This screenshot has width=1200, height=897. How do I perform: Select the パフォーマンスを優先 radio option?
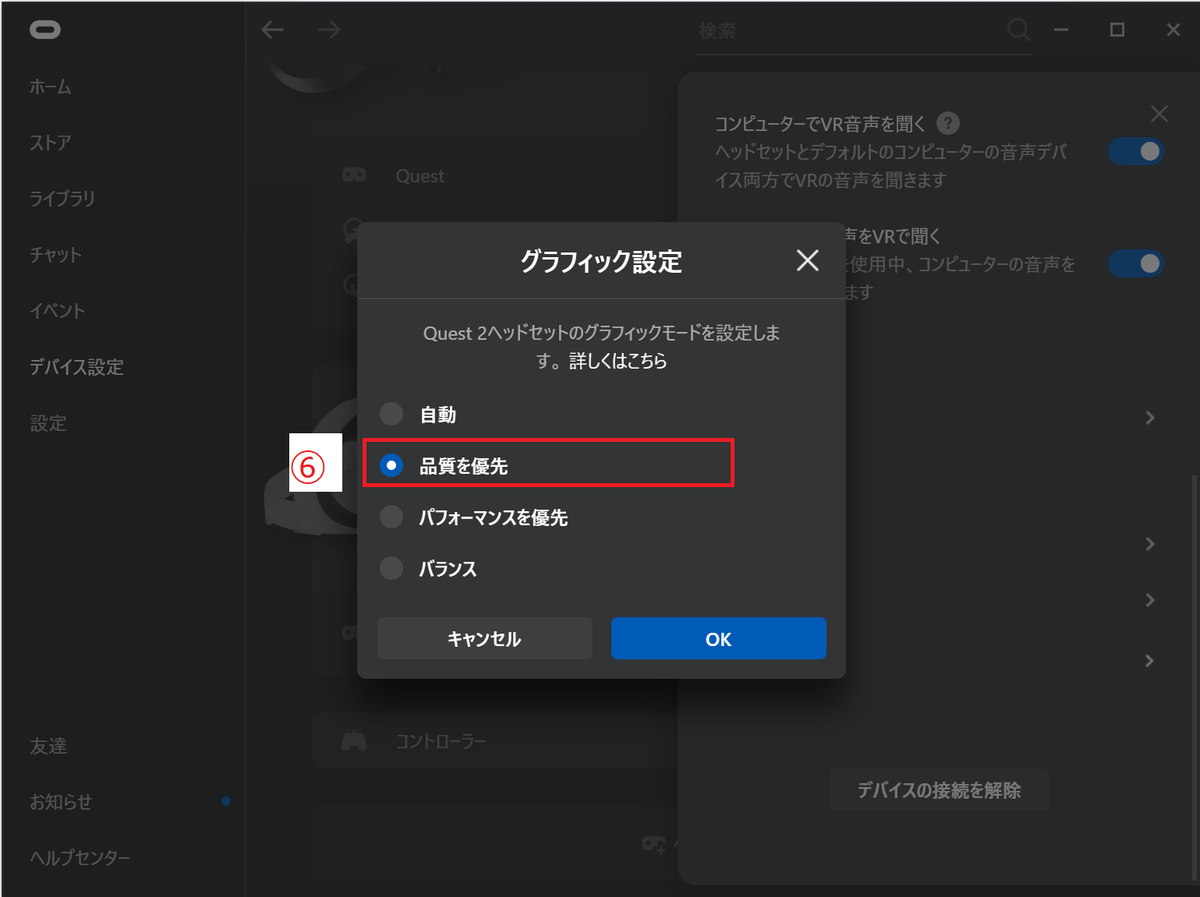391,517
